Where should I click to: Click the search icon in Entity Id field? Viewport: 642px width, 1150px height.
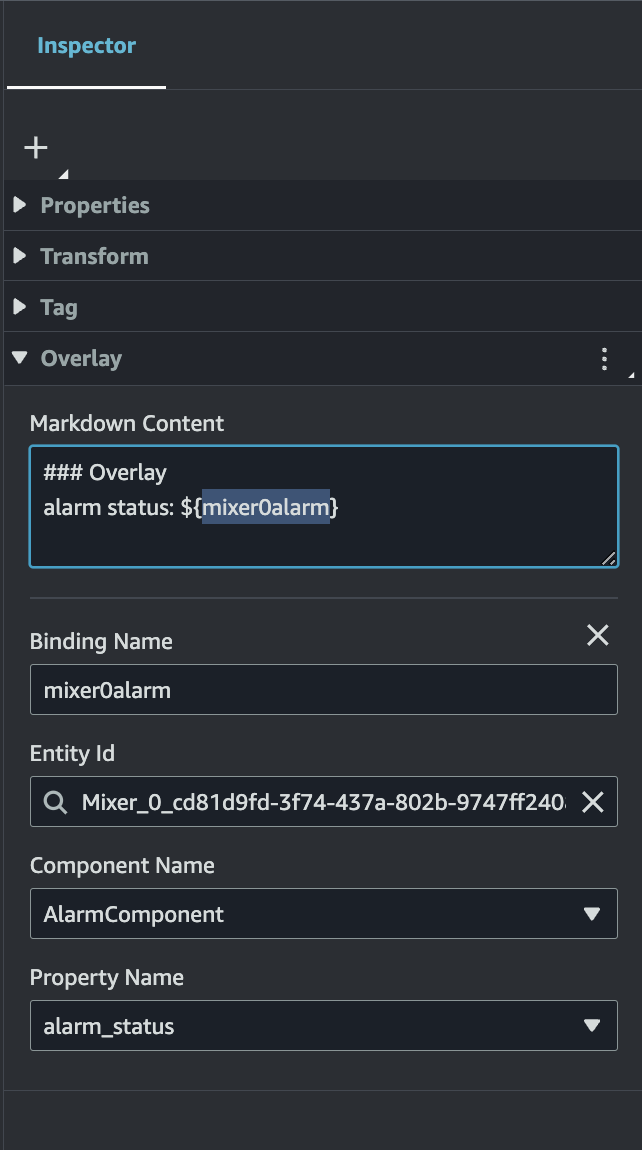coord(53,801)
